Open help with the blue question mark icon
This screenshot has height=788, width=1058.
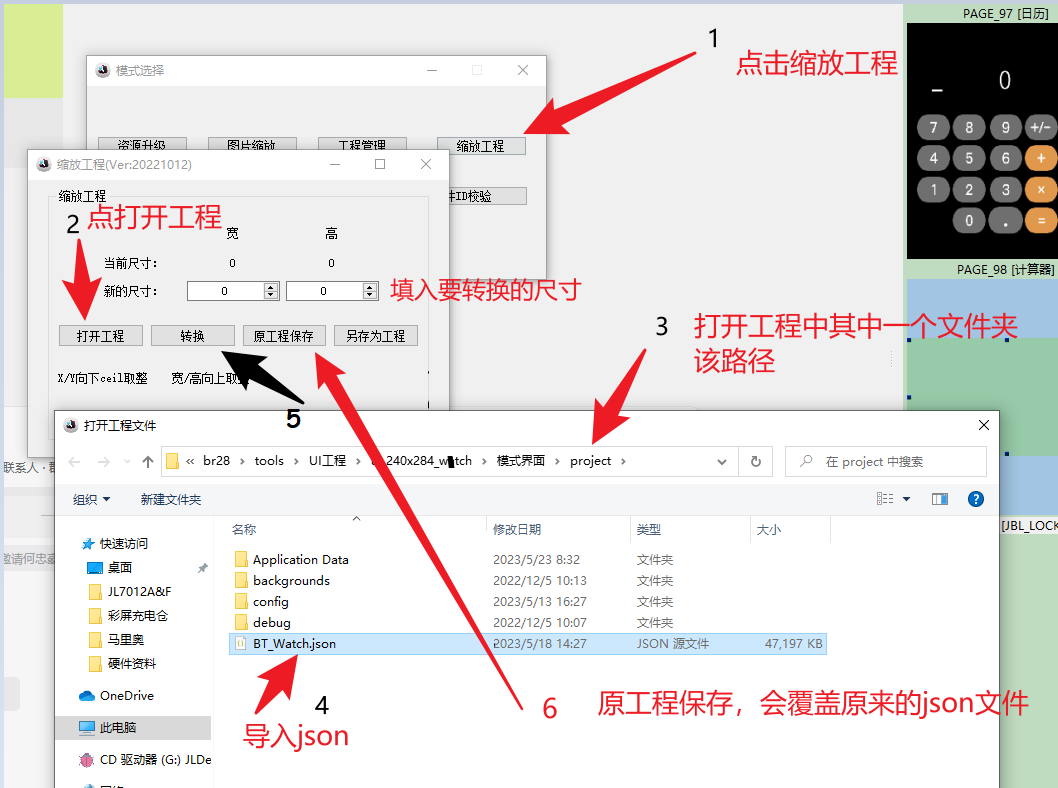coord(976,499)
